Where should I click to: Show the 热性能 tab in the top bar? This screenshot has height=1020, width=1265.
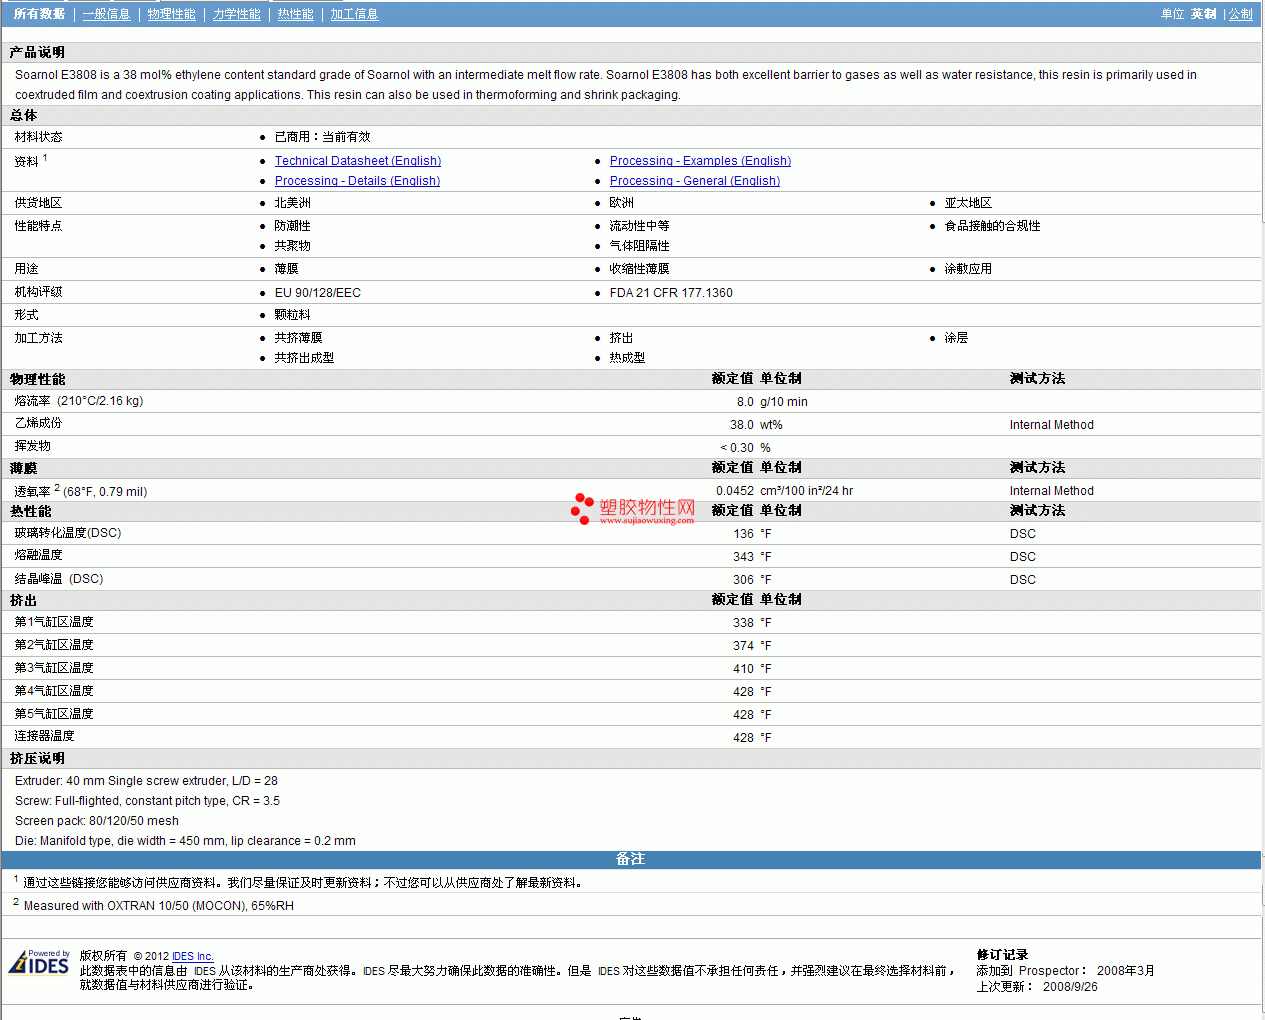(x=295, y=14)
